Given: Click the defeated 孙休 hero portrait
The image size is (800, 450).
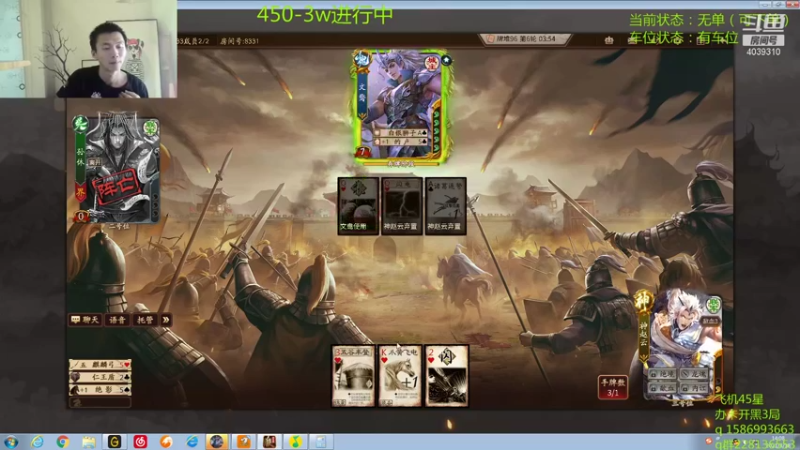Looking at the screenshot, I should (117, 169).
